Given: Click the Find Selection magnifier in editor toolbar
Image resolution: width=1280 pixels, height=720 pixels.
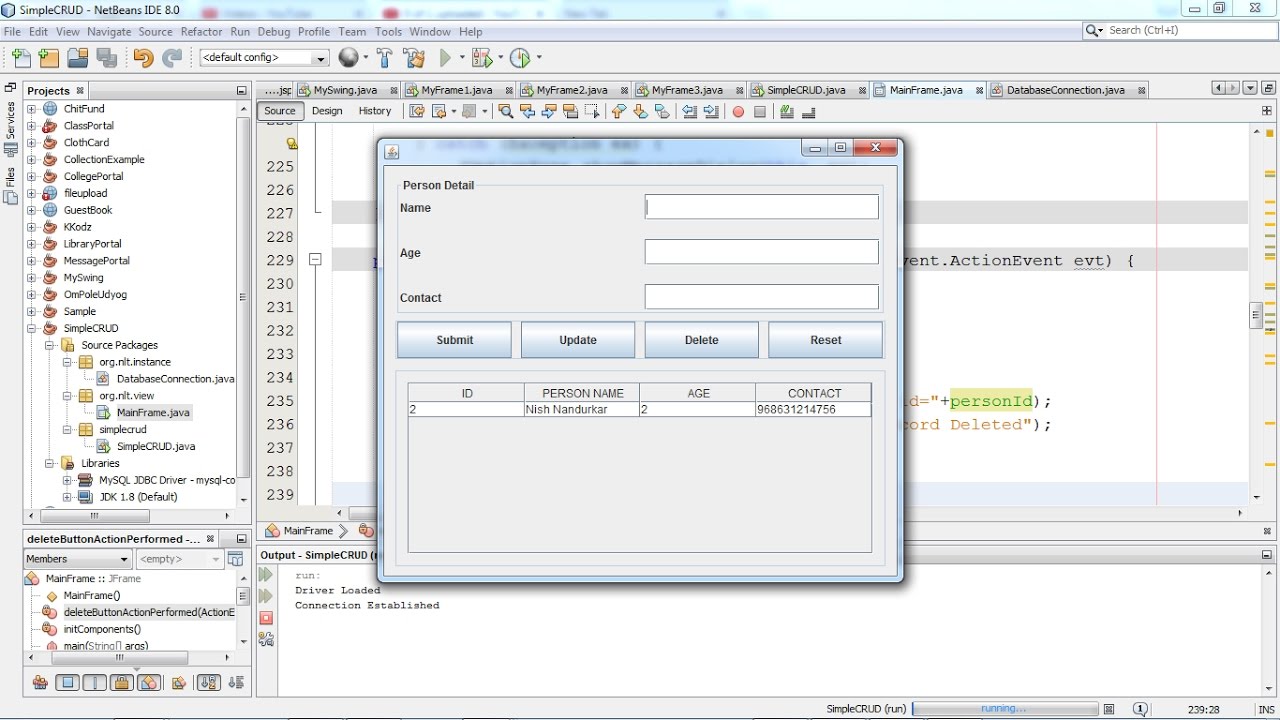Looking at the screenshot, I should pos(506,111).
